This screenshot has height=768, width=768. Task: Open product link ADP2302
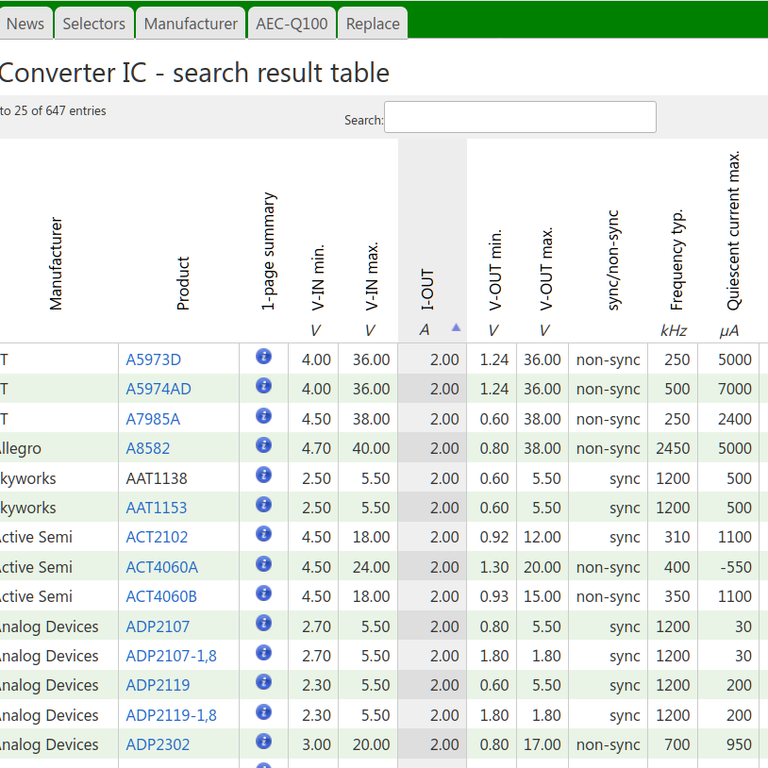[158, 744]
